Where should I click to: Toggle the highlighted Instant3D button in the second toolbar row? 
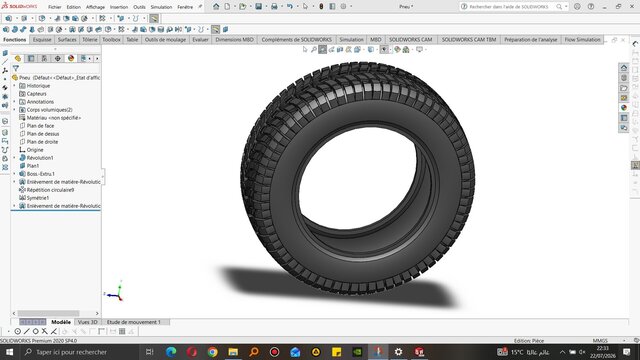[x=216, y=29]
